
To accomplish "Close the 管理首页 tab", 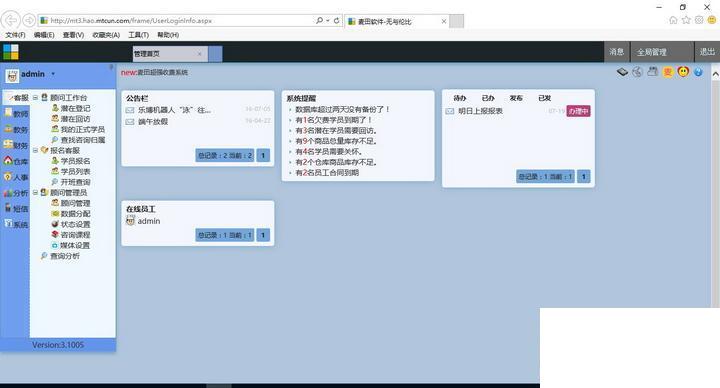I will (199, 54).
